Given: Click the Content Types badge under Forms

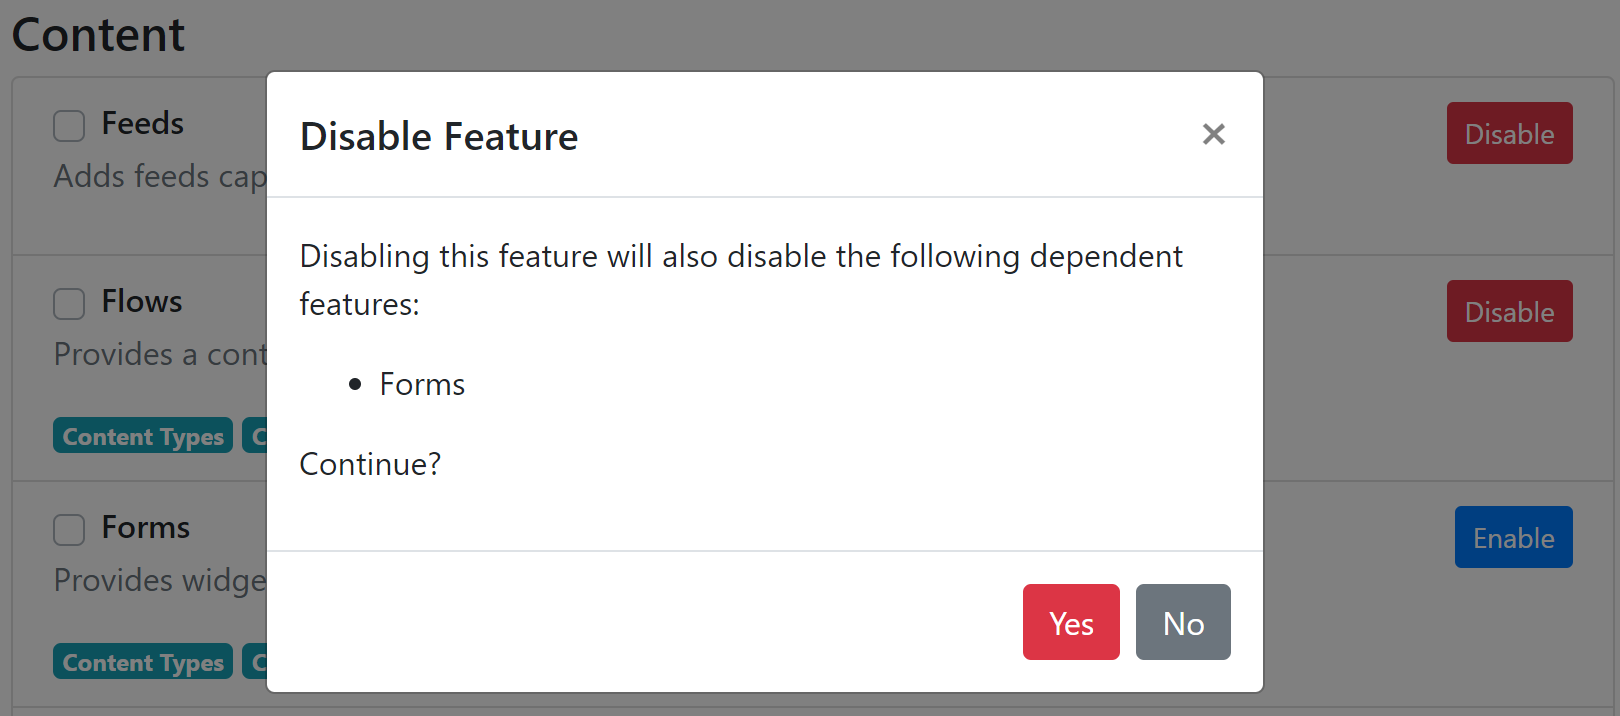Looking at the screenshot, I should (x=142, y=661).
